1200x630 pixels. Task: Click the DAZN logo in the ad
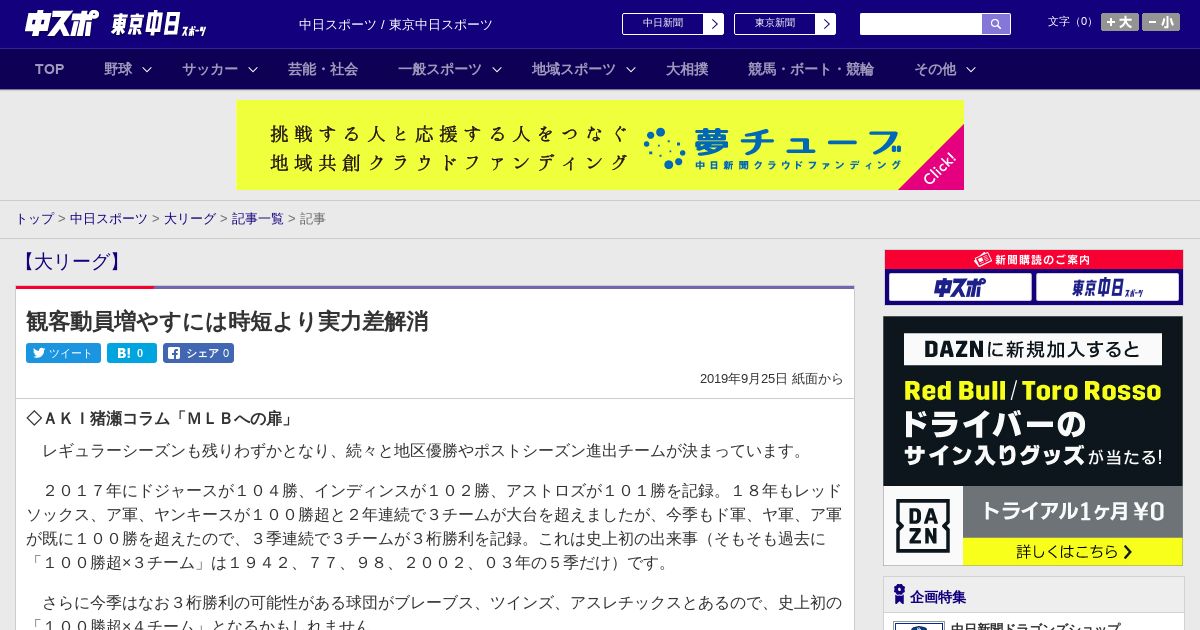tap(923, 526)
